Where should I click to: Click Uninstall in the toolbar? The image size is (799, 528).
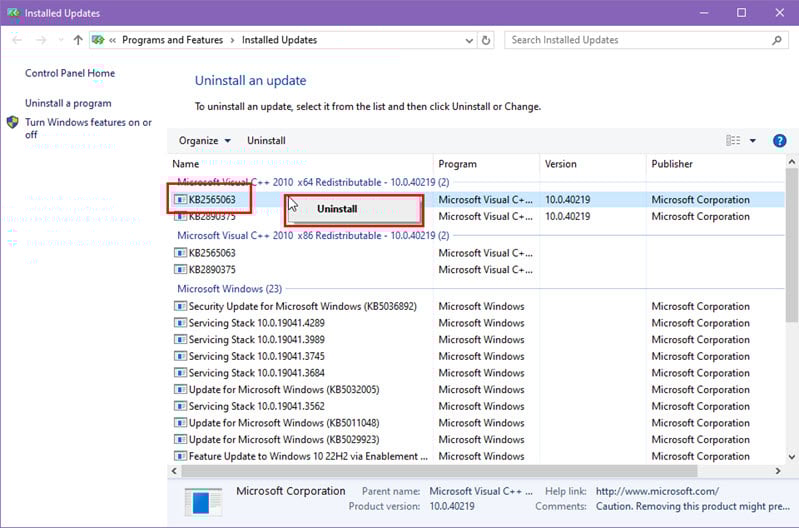click(266, 141)
